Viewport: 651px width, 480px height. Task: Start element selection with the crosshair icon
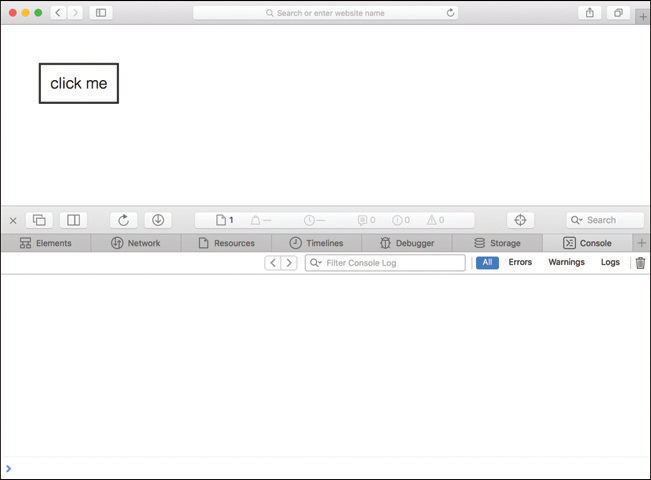520,220
